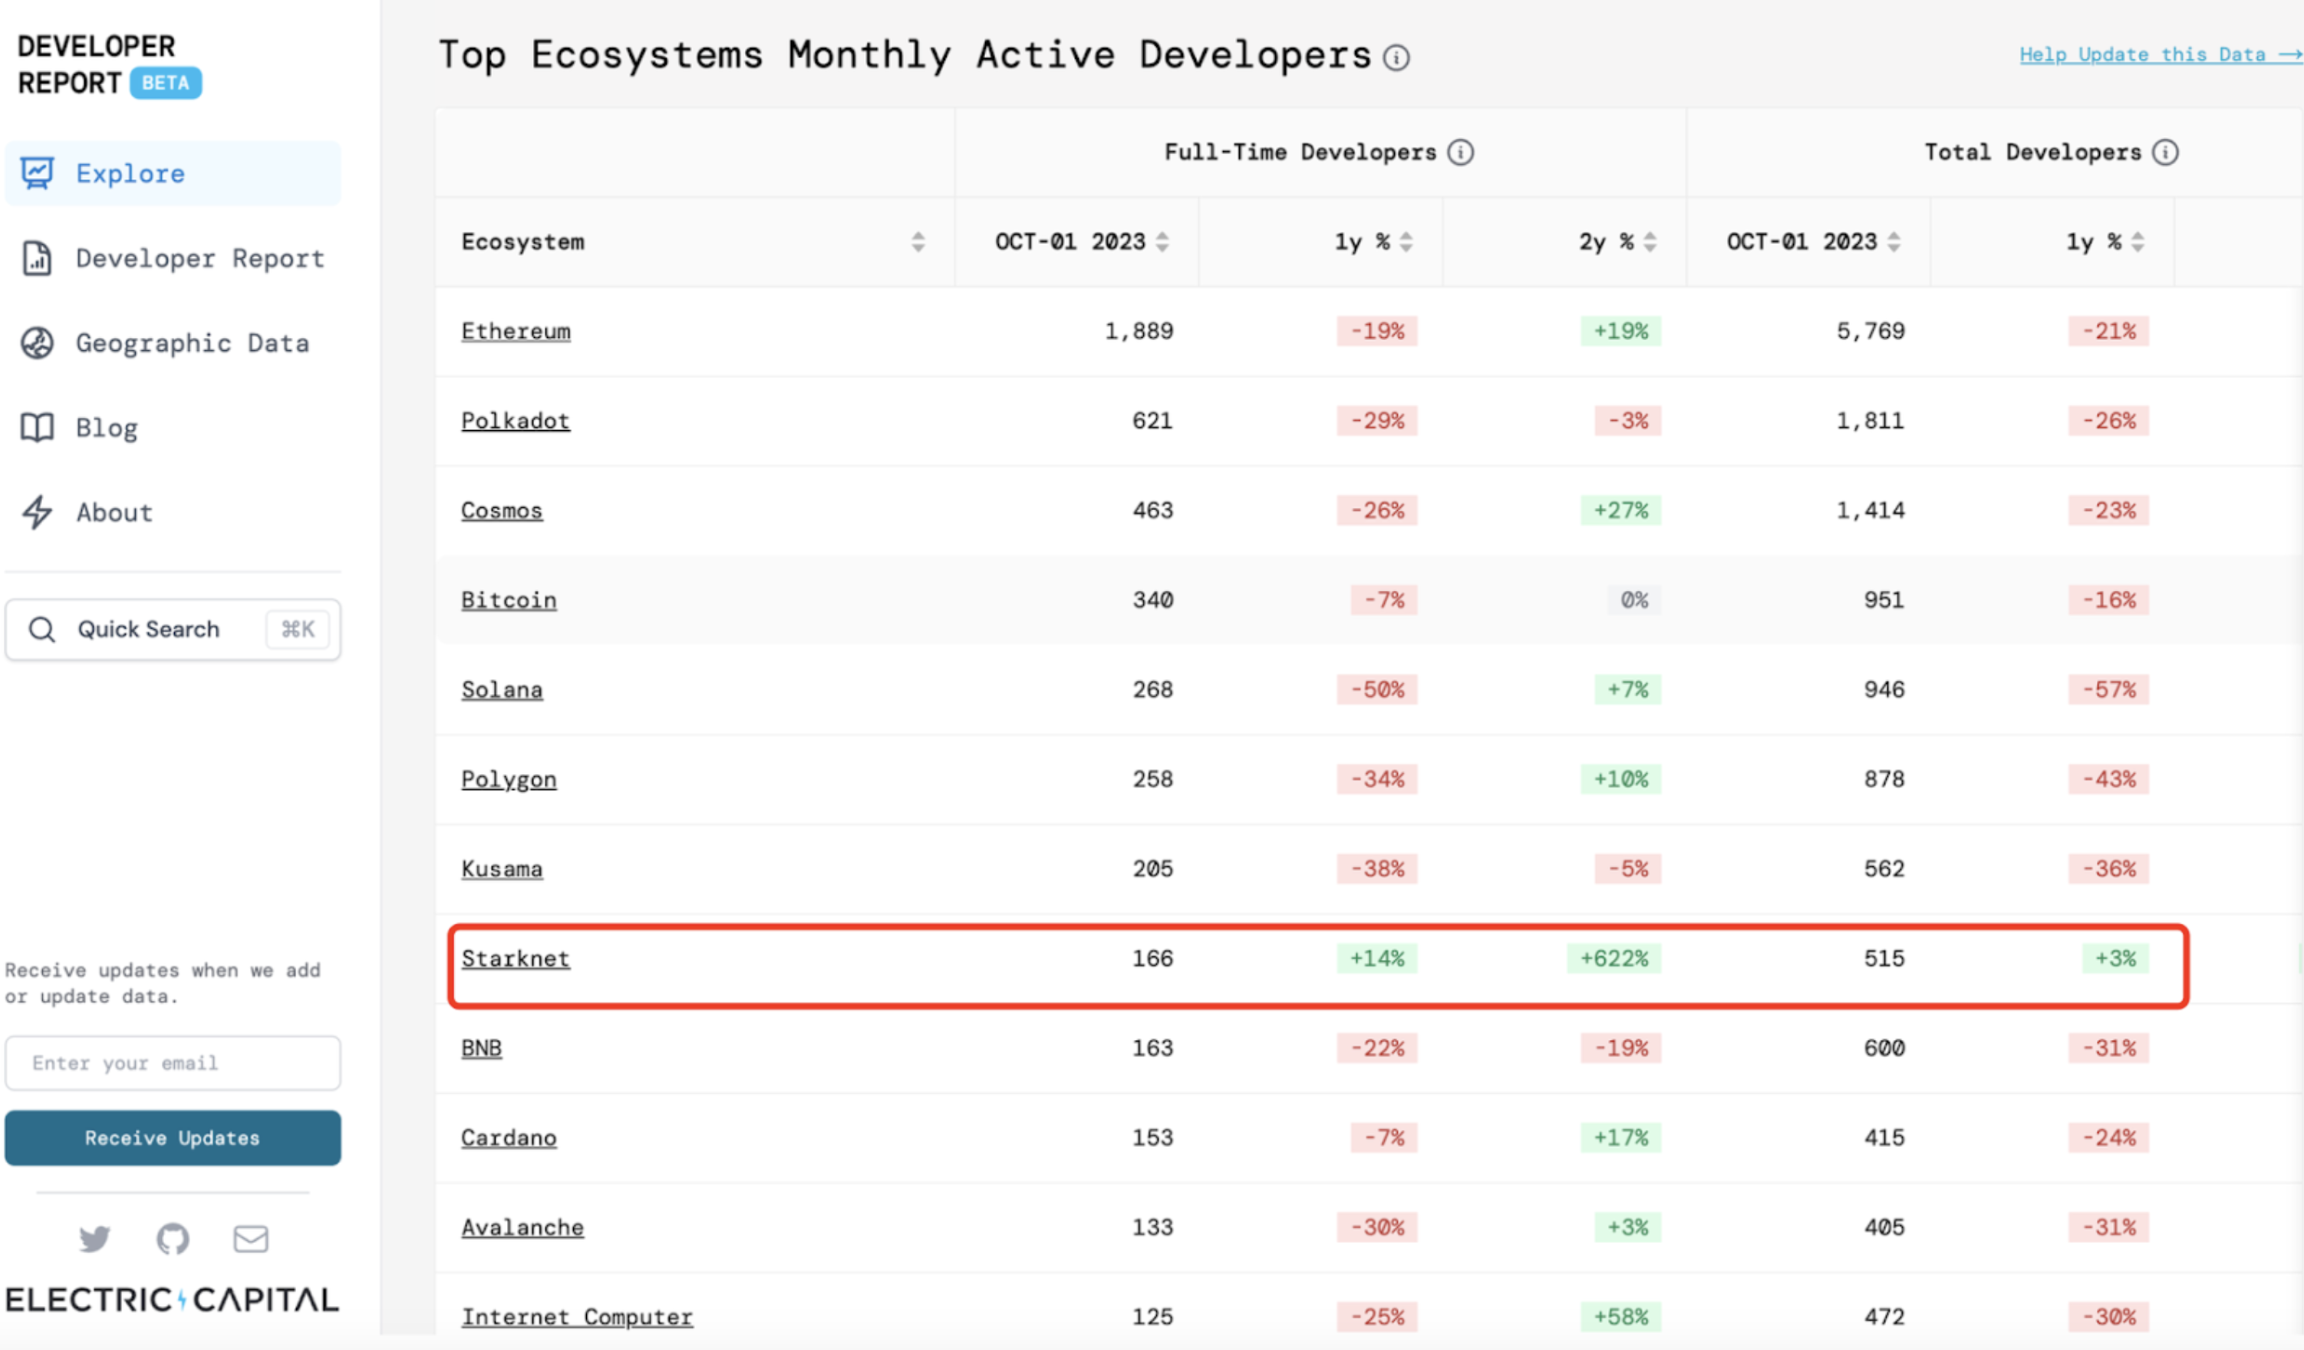The width and height of the screenshot is (2304, 1350).
Task: Follow Help Update this Data link
Action: 2158,55
